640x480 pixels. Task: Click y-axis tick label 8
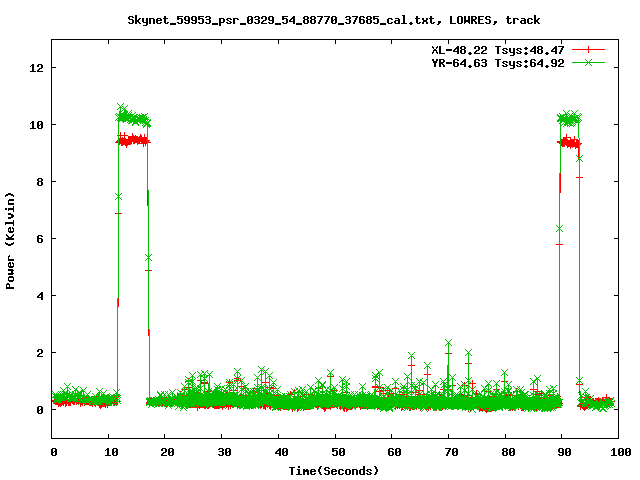40,182
